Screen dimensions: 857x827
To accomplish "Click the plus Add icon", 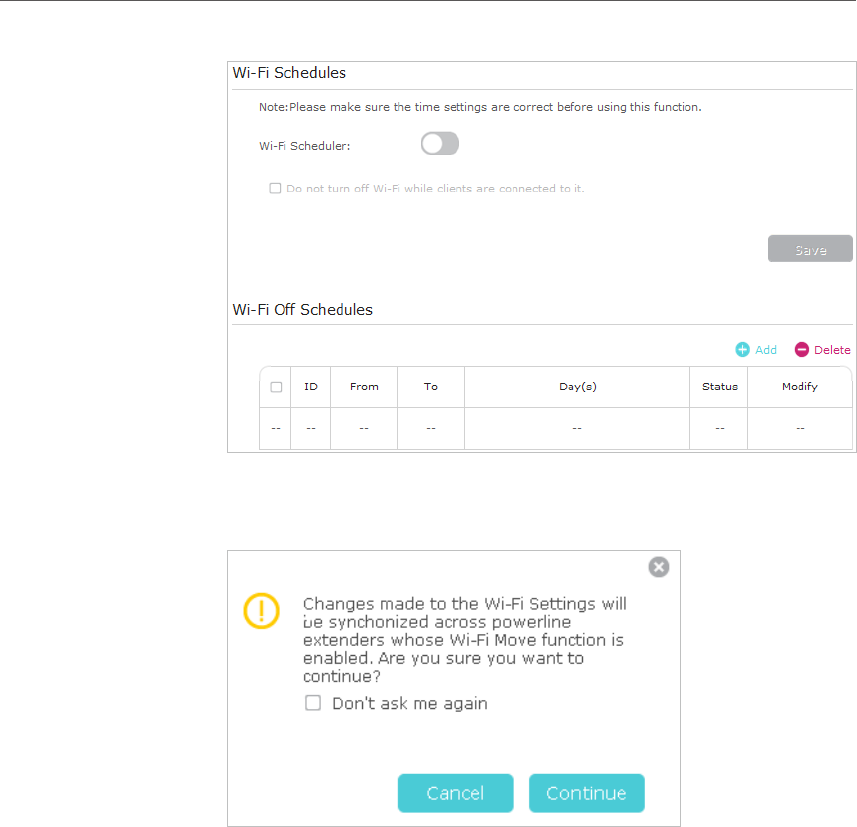I will point(742,350).
